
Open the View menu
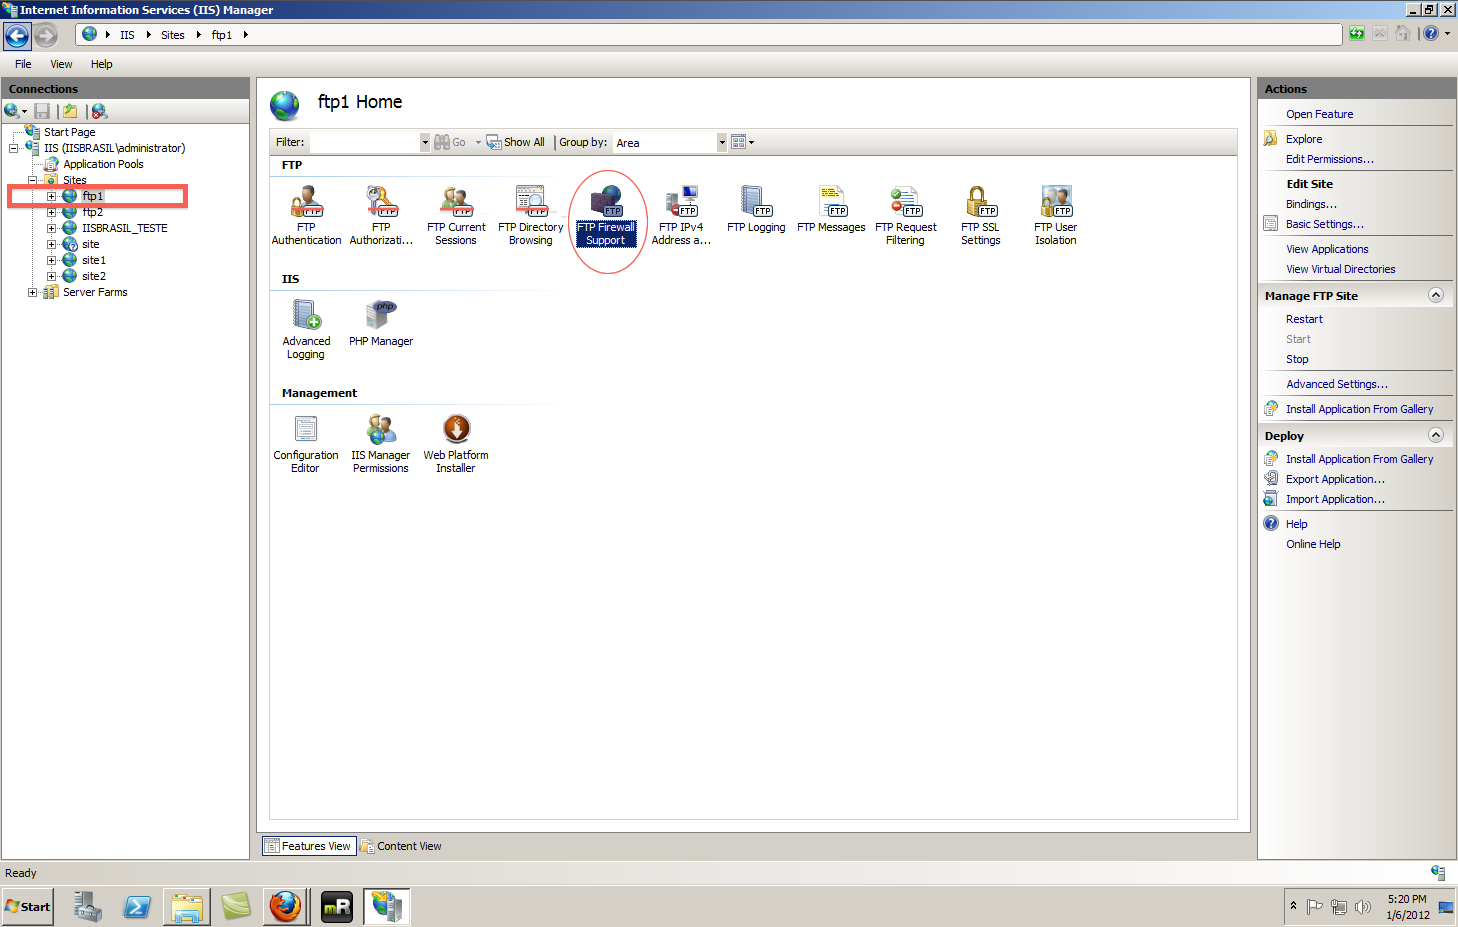(61, 64)
